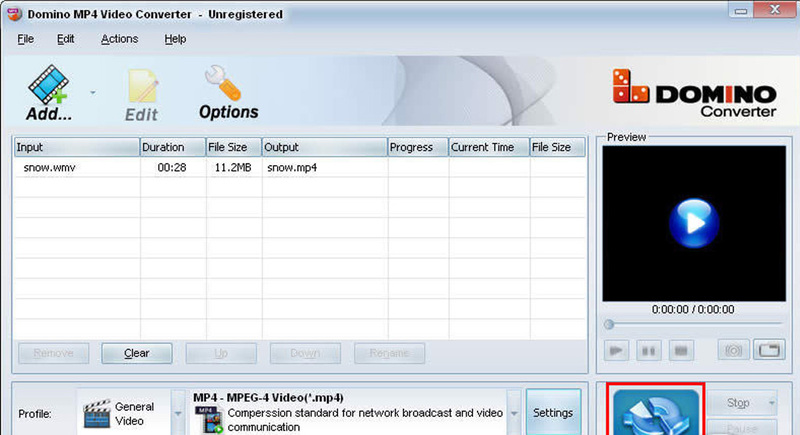This screenshot has width=800, height=435.
Task: Click the Progress column header
Action: click(x=418, y=147)
